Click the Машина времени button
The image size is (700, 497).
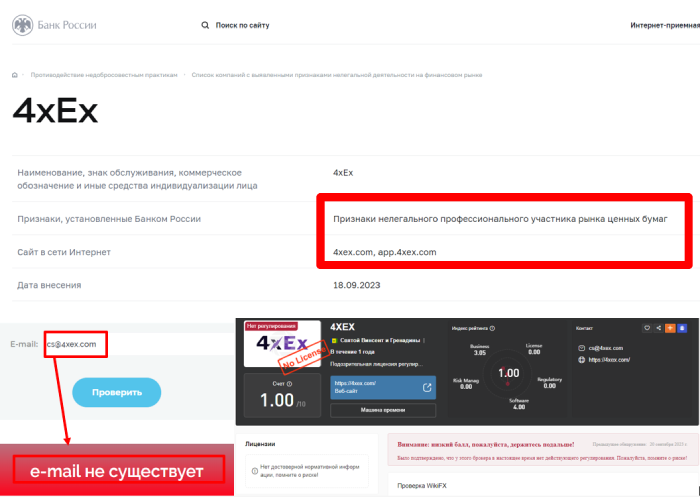click(383, 410)
